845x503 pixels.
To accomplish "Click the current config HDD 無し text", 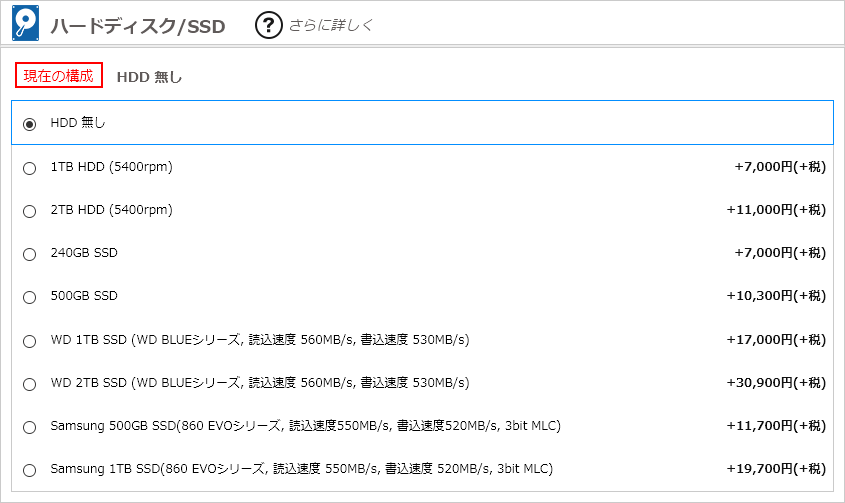I will (x=149, y=77).
